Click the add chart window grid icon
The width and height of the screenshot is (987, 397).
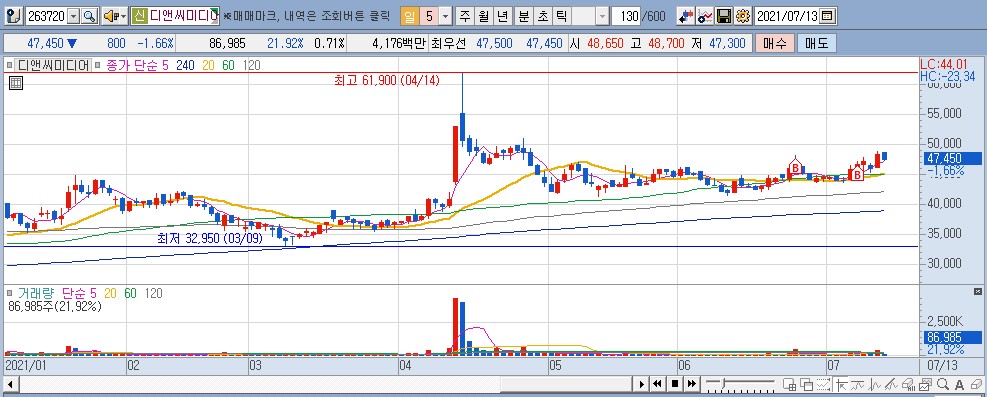coord(789,384)
